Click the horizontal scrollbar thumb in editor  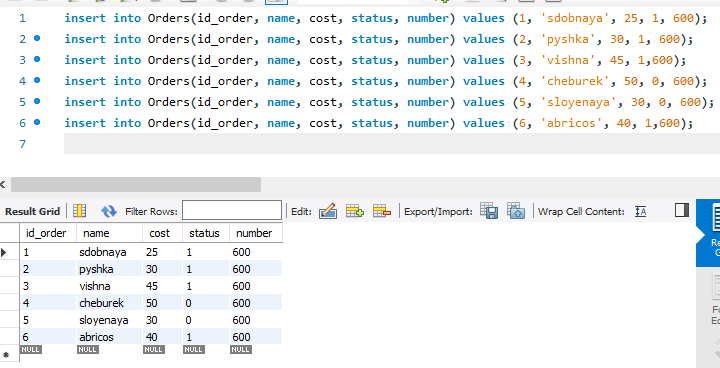(136, 184)
